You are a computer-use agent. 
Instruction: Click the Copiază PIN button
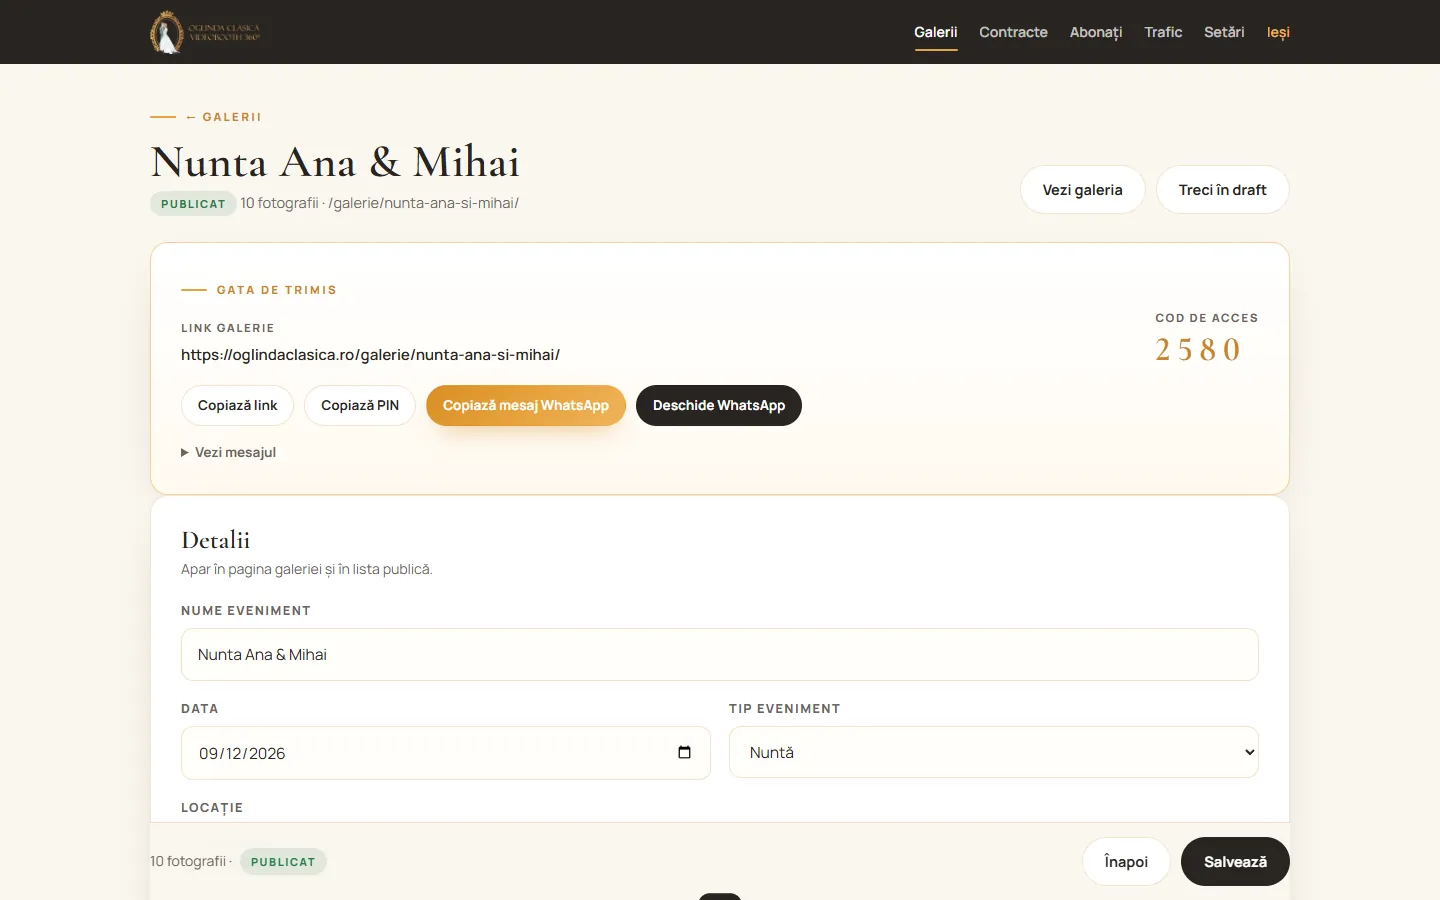pyautogui.click(x=360, y=405)
